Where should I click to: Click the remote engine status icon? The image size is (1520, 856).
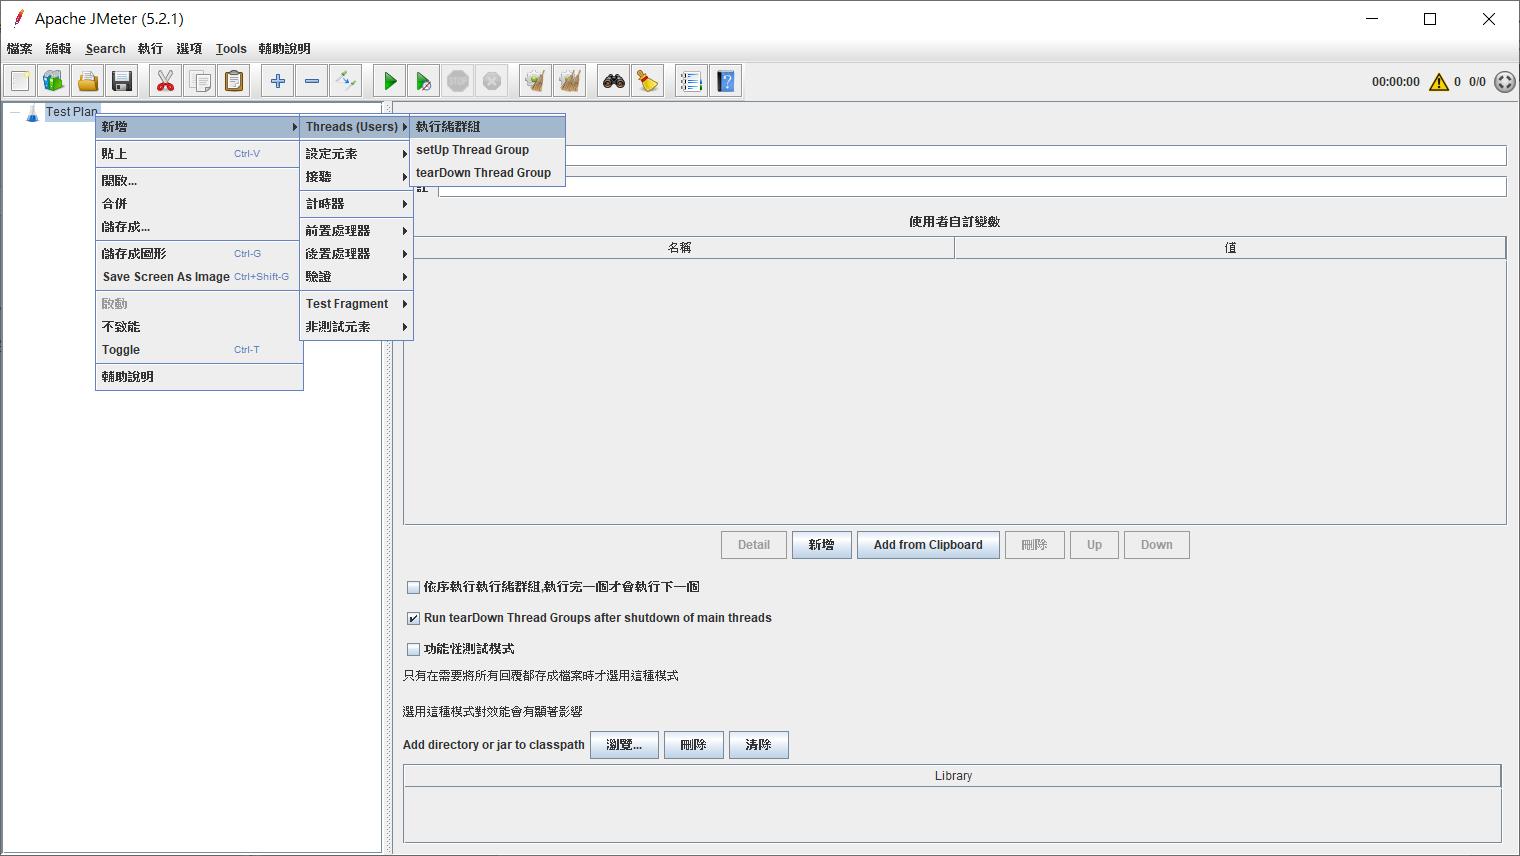pyautogui.click(x=1504, y=82)
